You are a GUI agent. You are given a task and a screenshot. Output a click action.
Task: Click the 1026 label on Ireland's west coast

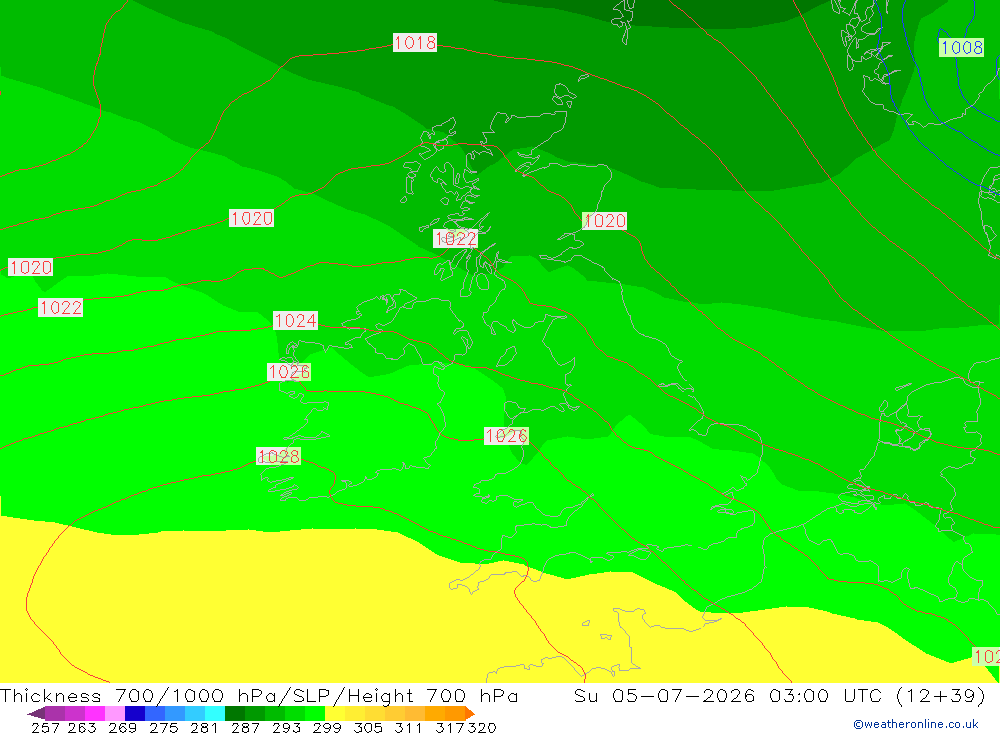(289, 372)
